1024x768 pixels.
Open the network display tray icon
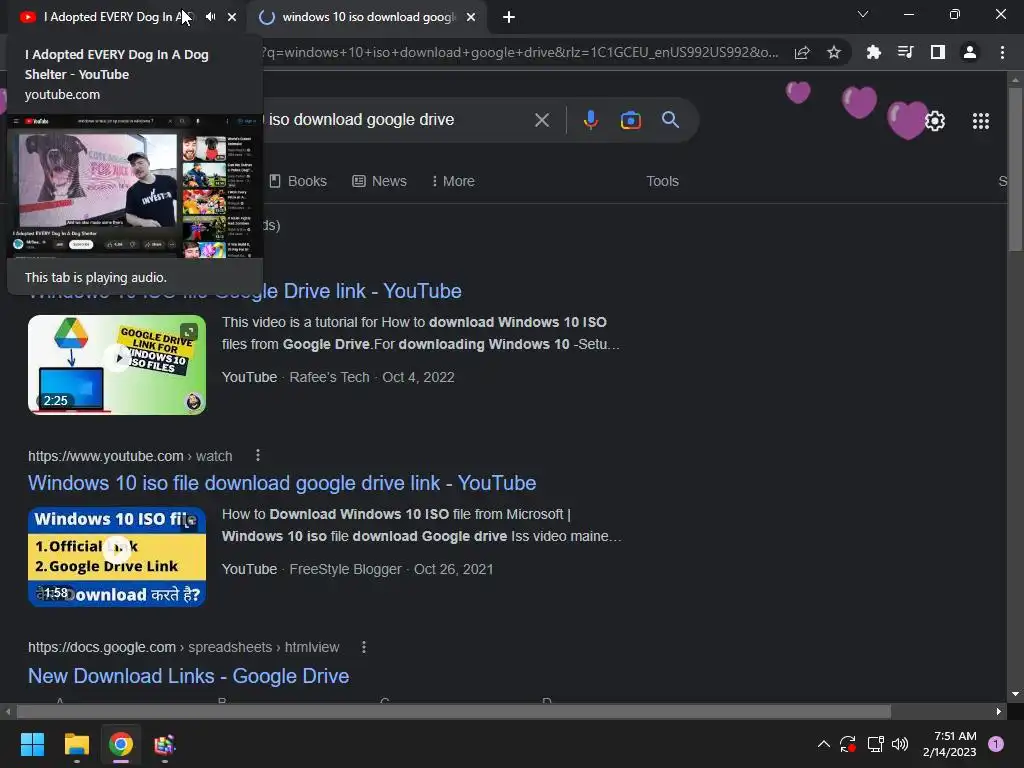pos(875,744)
